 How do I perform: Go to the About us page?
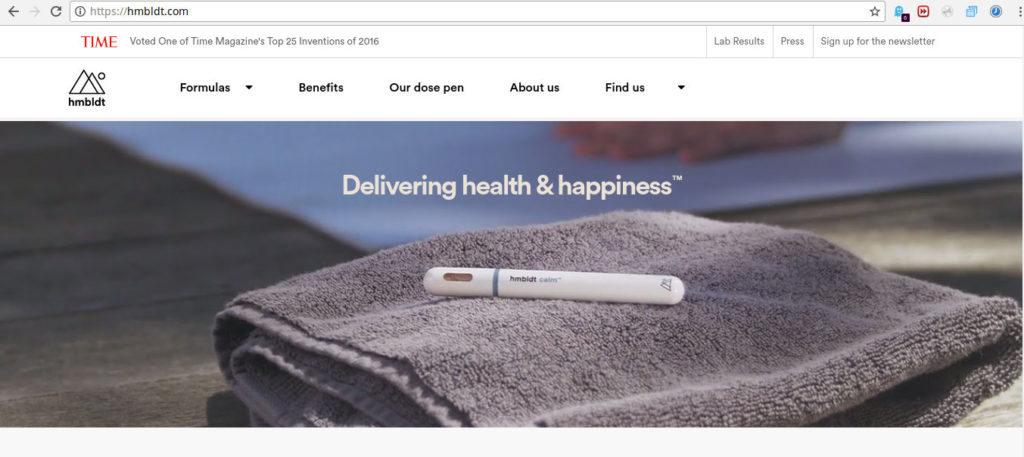(x=534, y=87)
